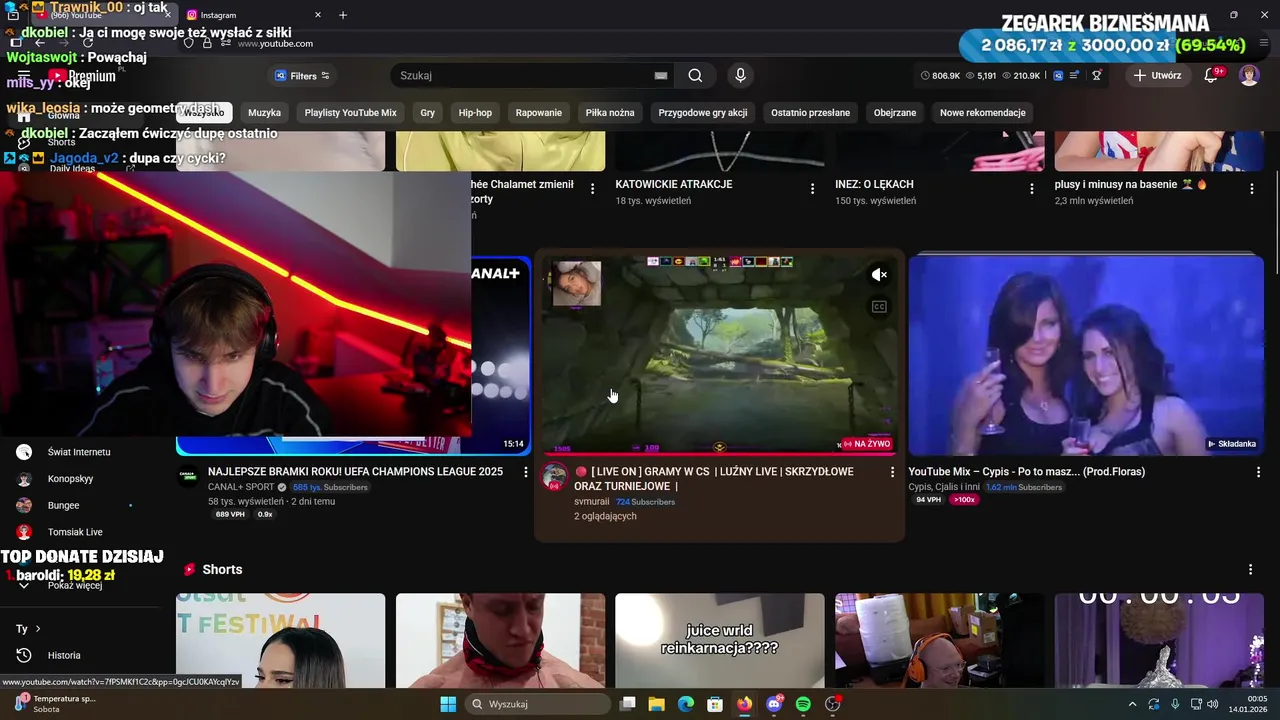Click the trophy icon in vidIQ bar
The width and height of the screenshot is (1280, 720).
tap(1097, 75)
